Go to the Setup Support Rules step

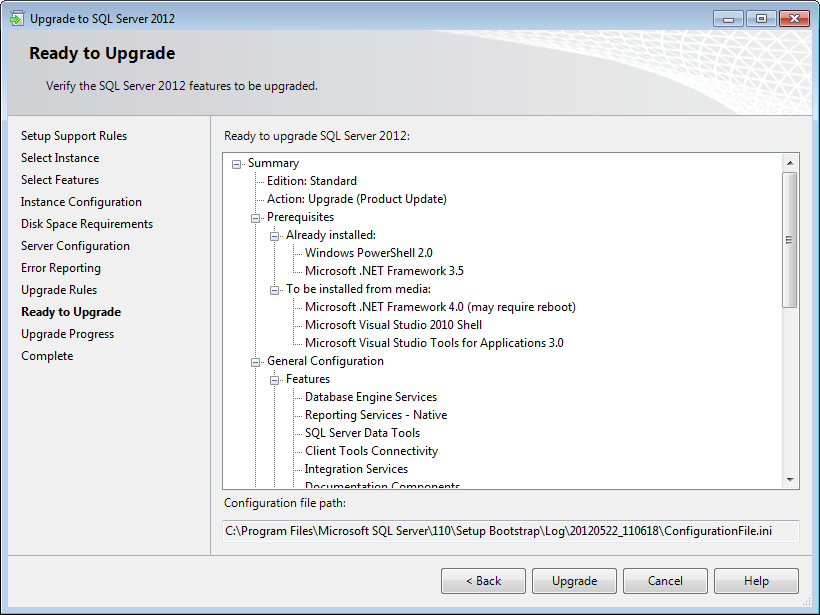click(74, 136)
